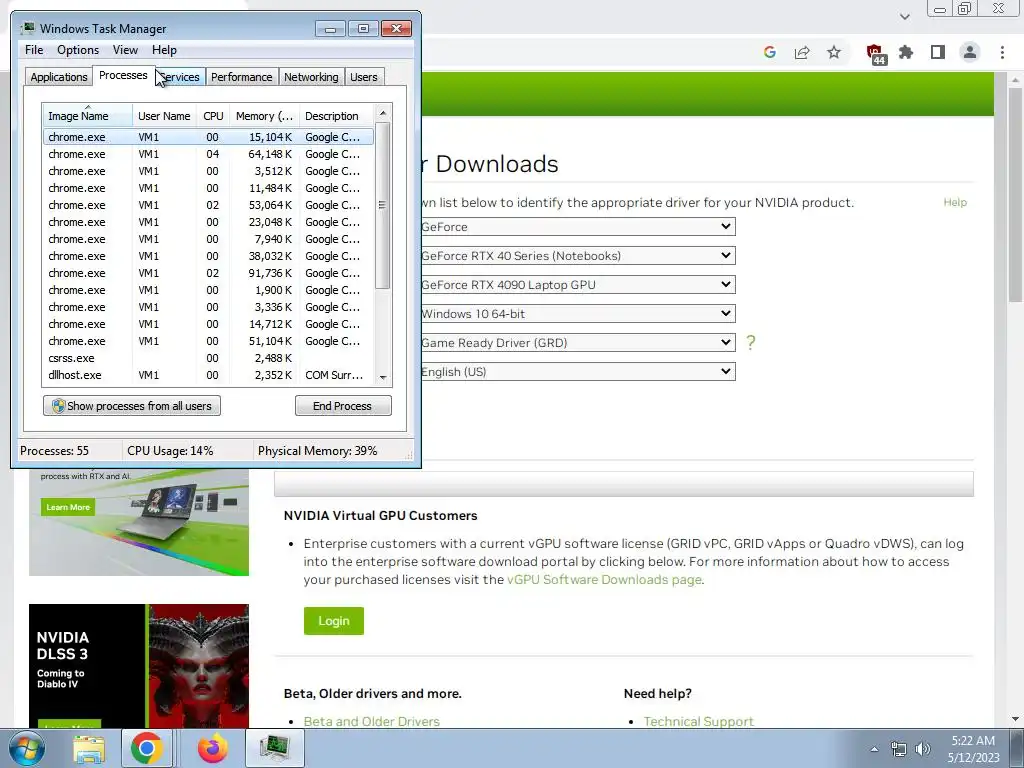
Task: Click the Task Manager title bar icon
Action: point(28,28)
